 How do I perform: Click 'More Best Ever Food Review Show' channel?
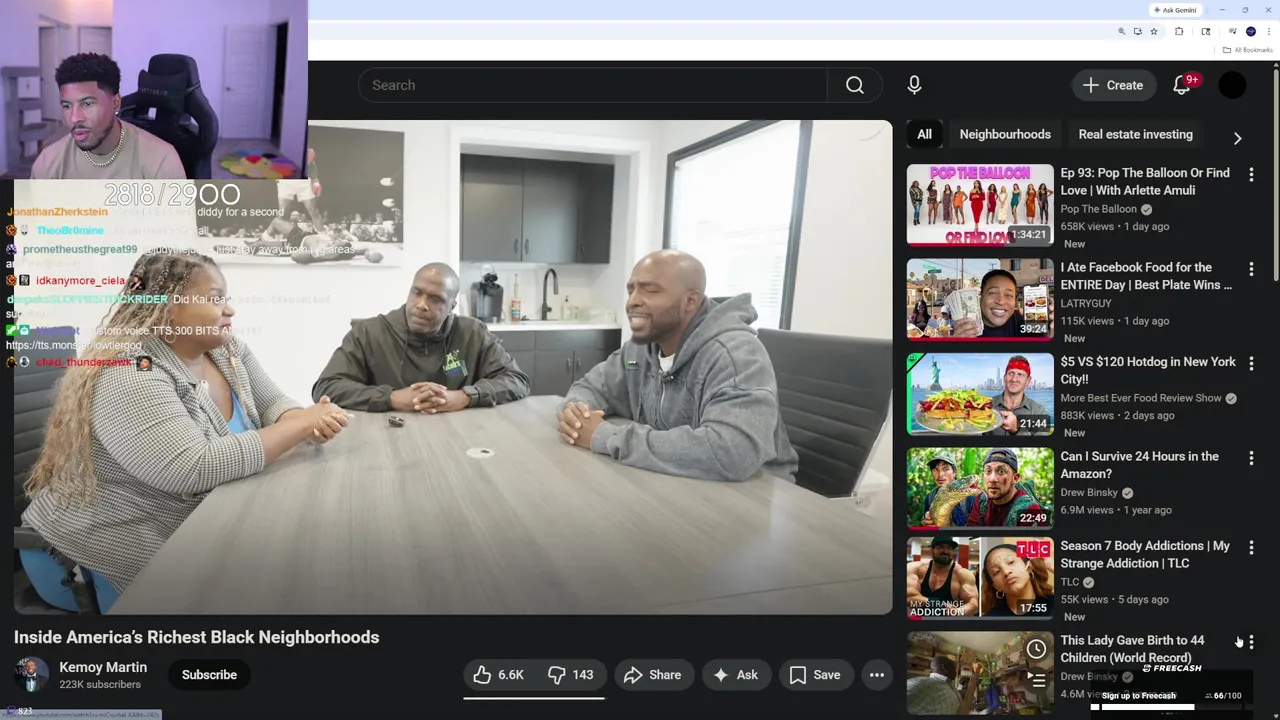(x=1141, y=398)
